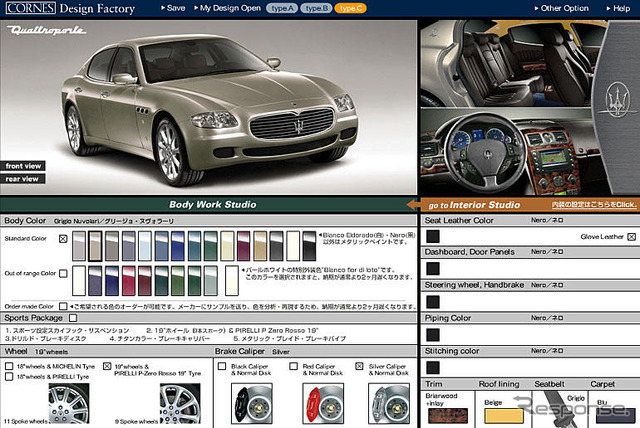Toggle 19" wheels PIRELLI P-Zero Rosso checkbox
The width and height of the screenshot is (640, 428).
[x=107, y=366]
